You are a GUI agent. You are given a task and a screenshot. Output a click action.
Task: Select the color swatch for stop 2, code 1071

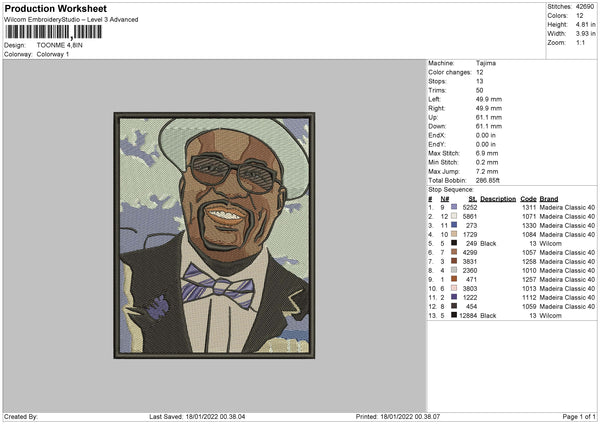tap(454, 216)
